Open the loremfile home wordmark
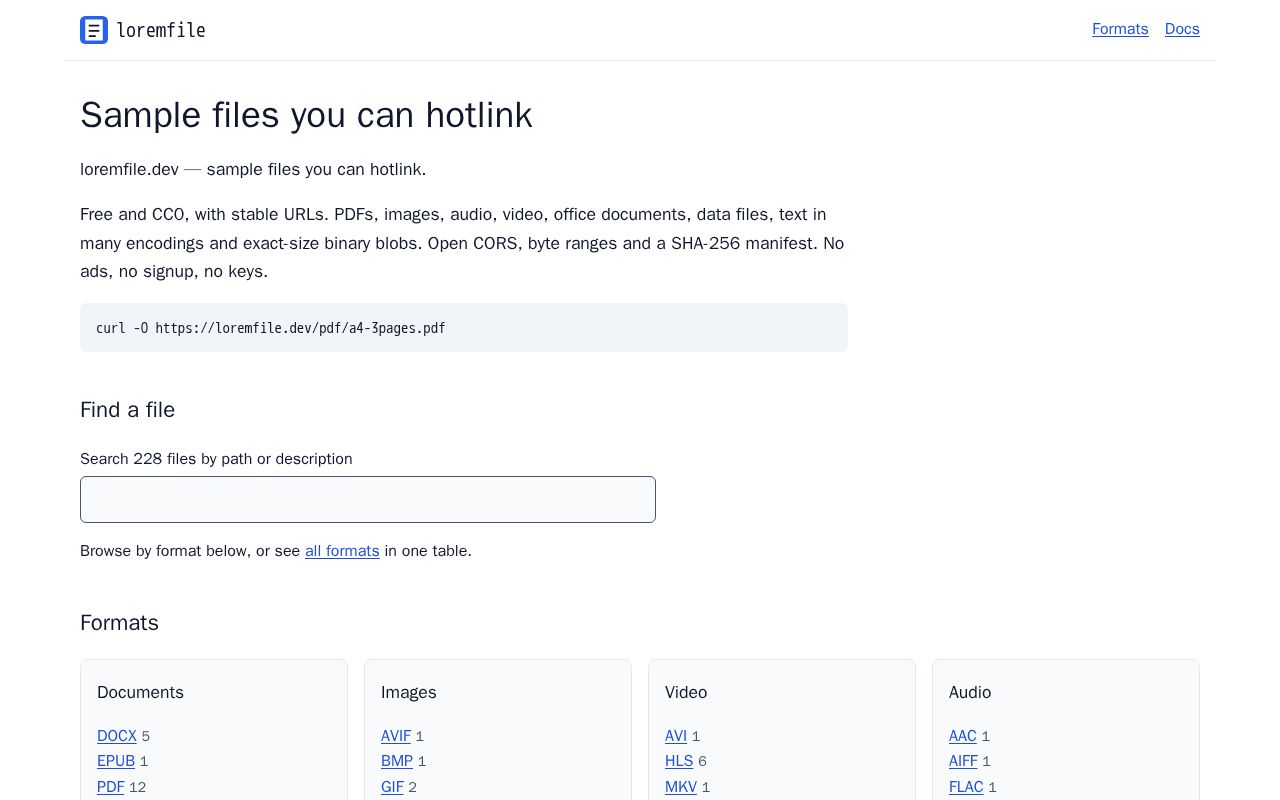Viewport: 1280px width, 800px height. tap(161, 30)
